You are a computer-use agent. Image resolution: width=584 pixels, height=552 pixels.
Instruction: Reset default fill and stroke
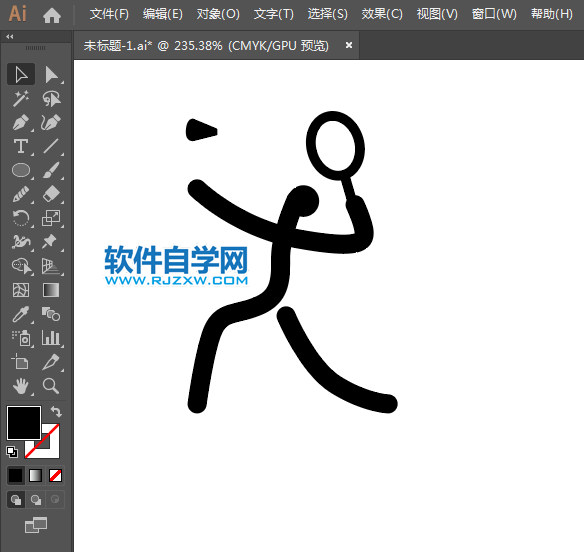pyautogui.click(x=12, y=452)
